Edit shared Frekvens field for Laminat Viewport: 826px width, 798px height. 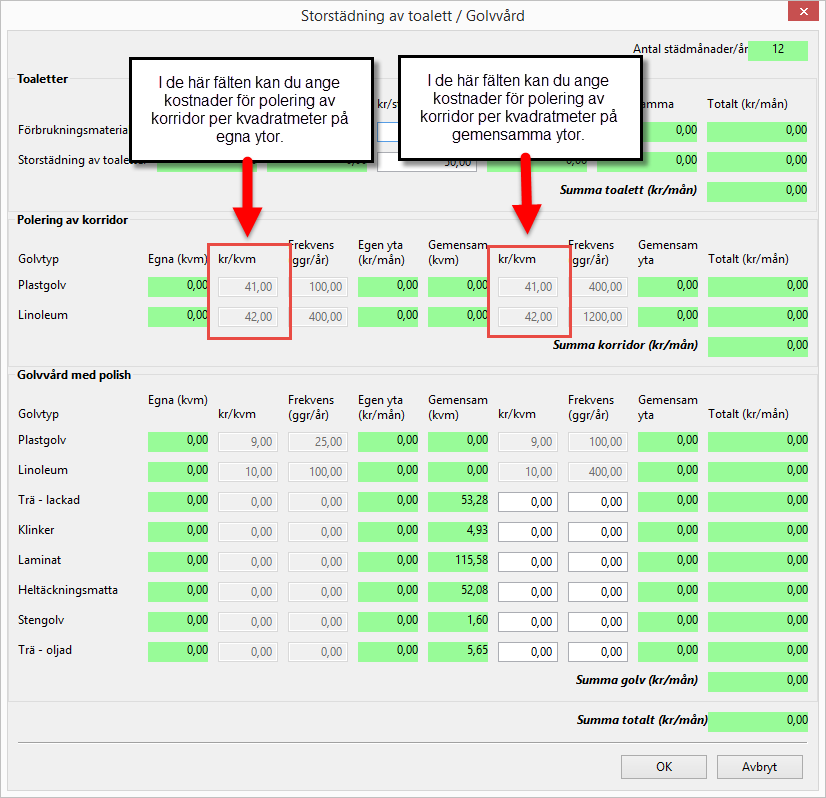coord(598,562)
